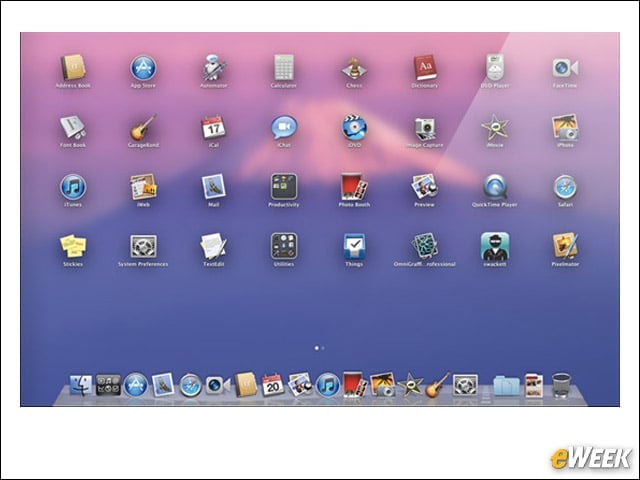Open the Dictionary app
The height and width of the screenshot is (480, 640).
pos(424,67)
